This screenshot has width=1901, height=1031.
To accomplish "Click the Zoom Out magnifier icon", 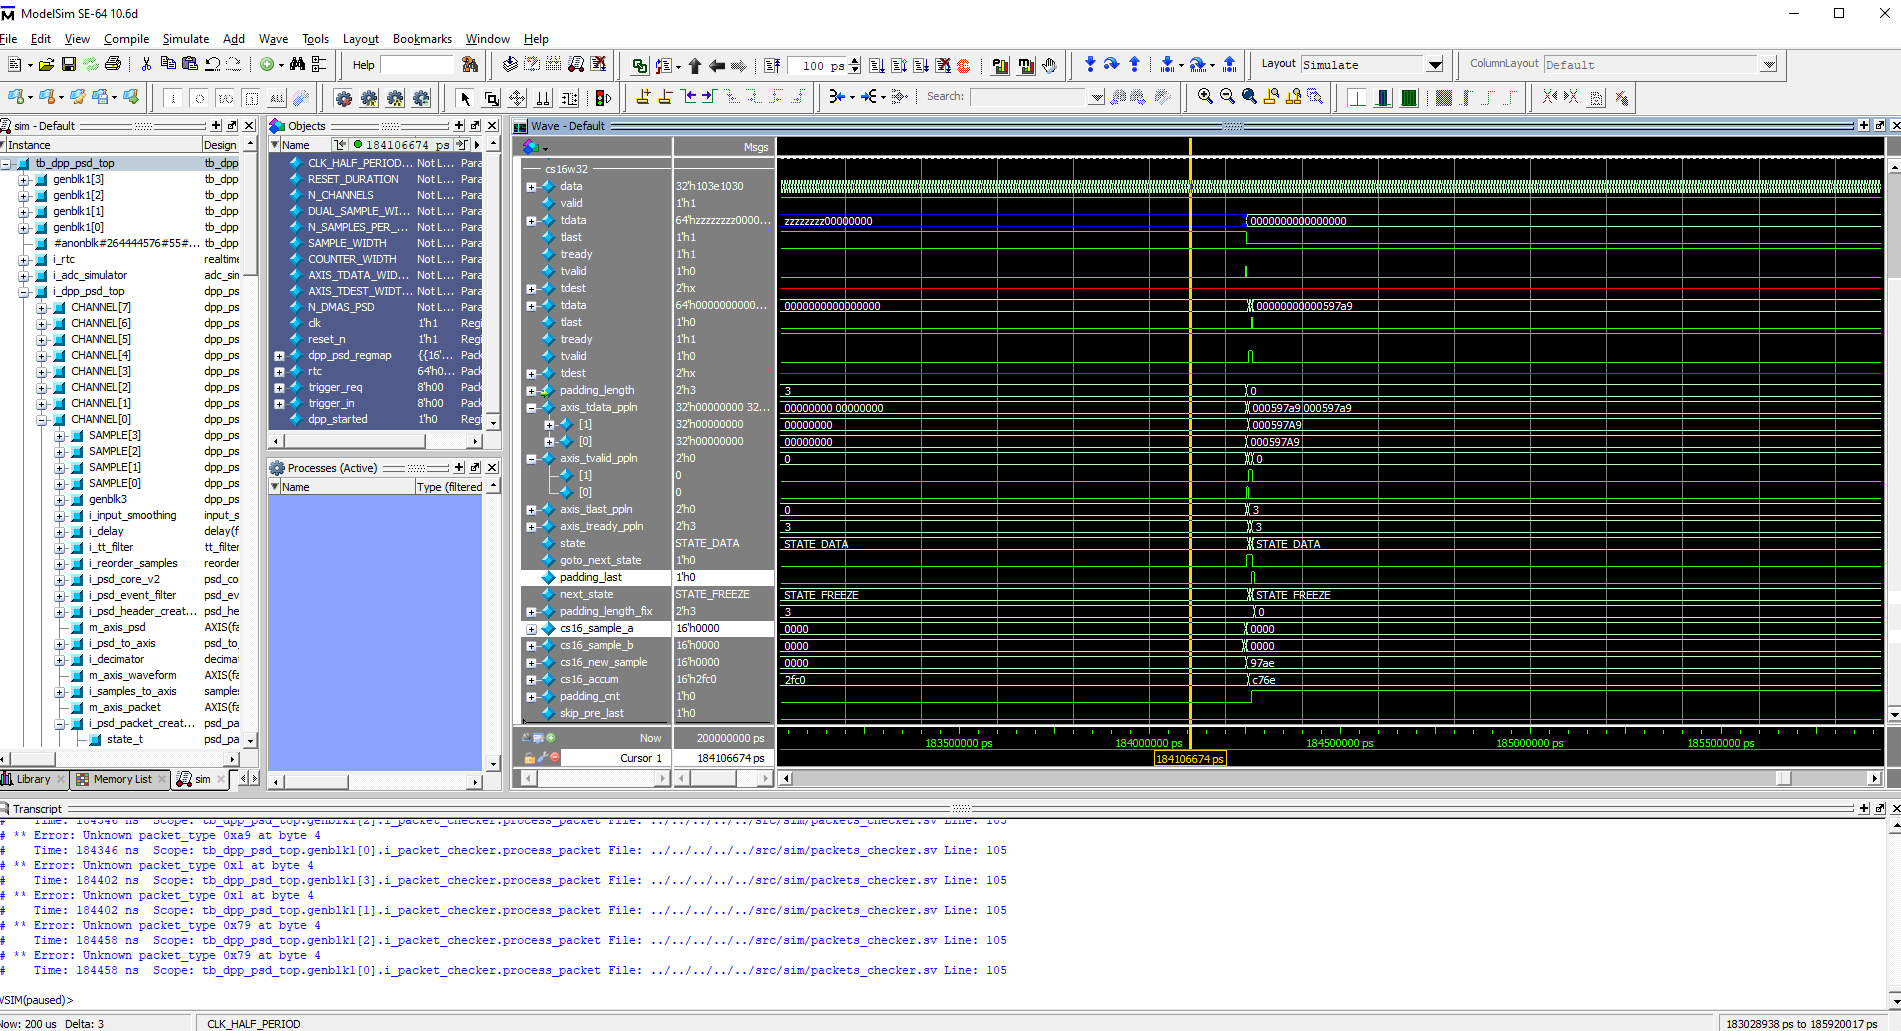I will pos(1227,96).
